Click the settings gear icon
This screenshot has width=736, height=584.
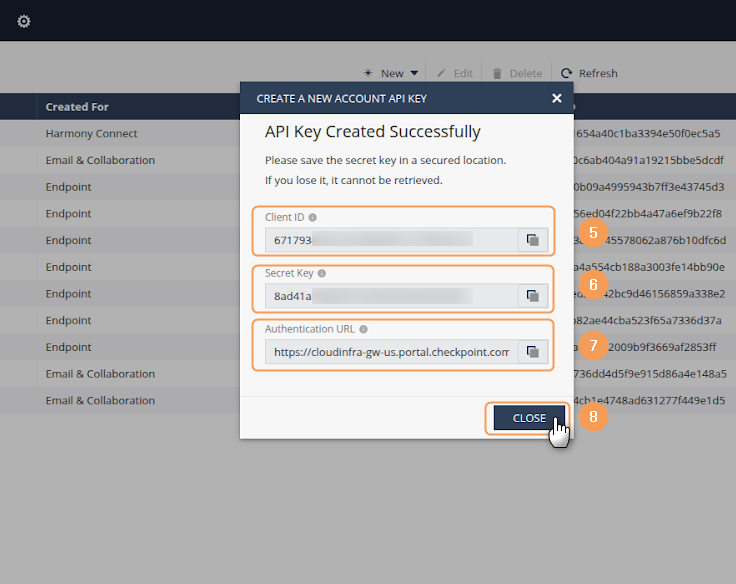24,21
